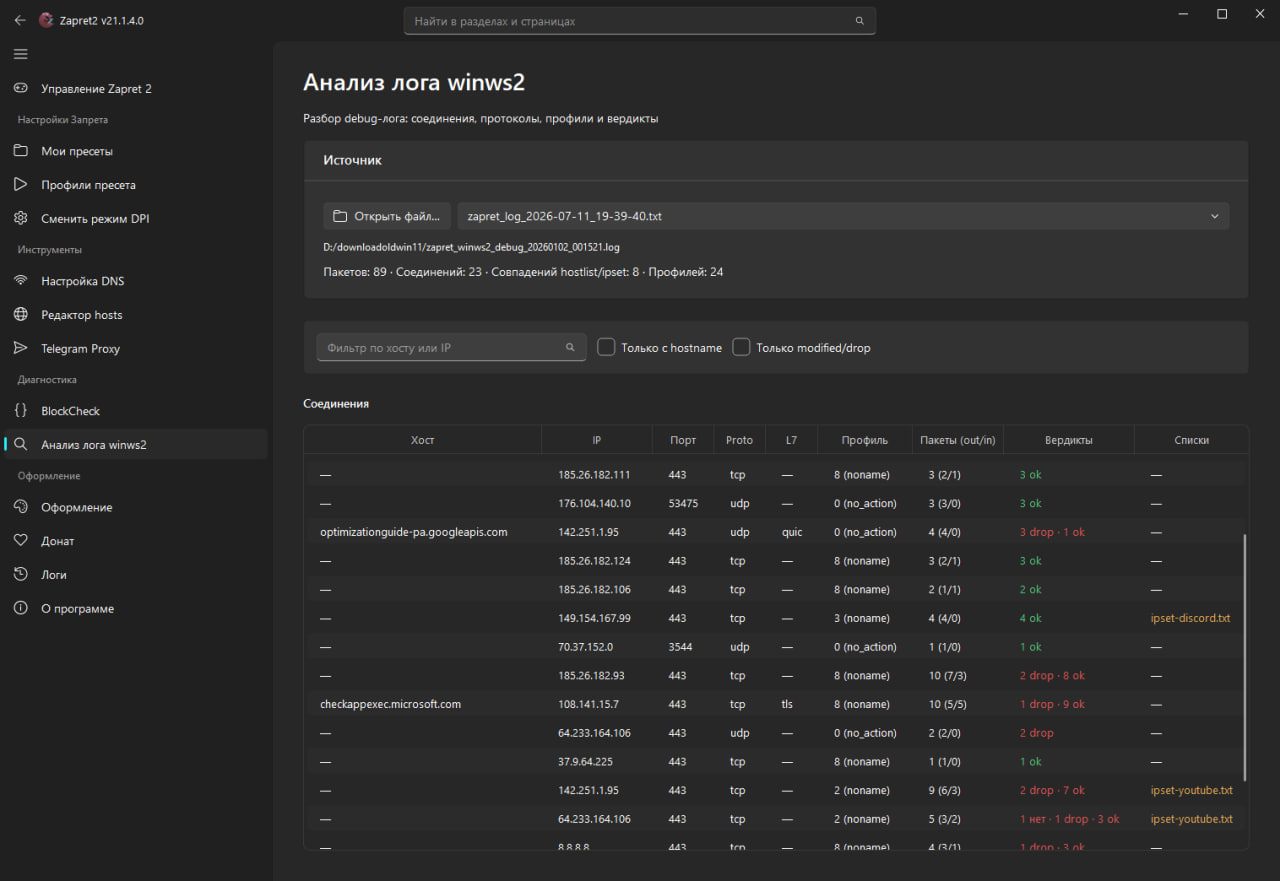Click the wifi icon for Настройка DNS
Screen dimensions: 1280x881
coord(20,281)
